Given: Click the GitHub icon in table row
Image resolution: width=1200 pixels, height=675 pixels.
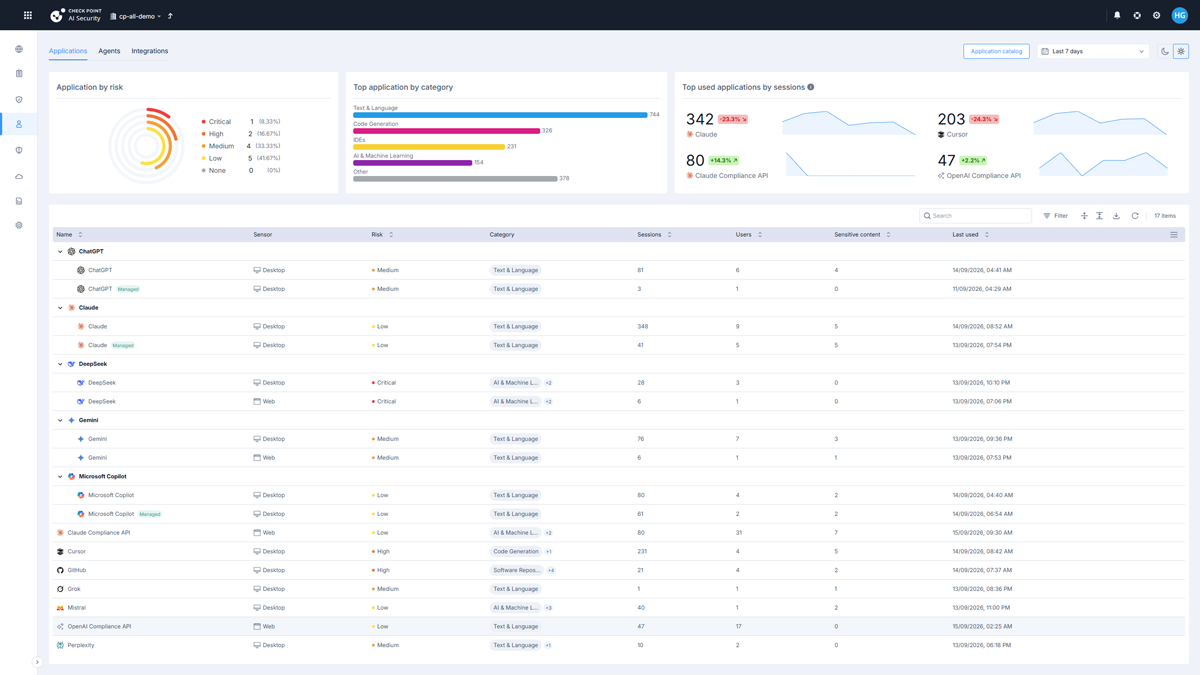Looking at the screenshot, I should click(x=60, y=570).
